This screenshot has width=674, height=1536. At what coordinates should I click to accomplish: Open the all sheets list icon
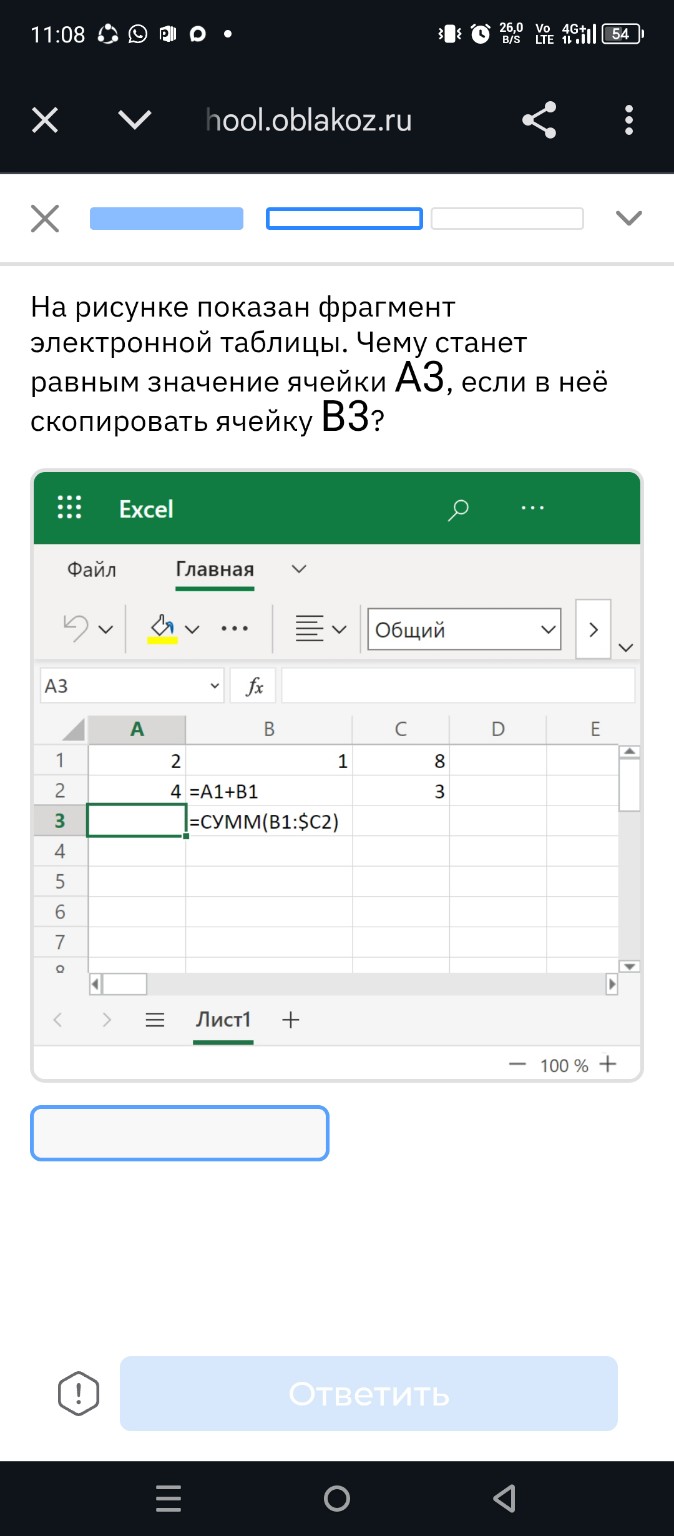[x=154, y=1020]
